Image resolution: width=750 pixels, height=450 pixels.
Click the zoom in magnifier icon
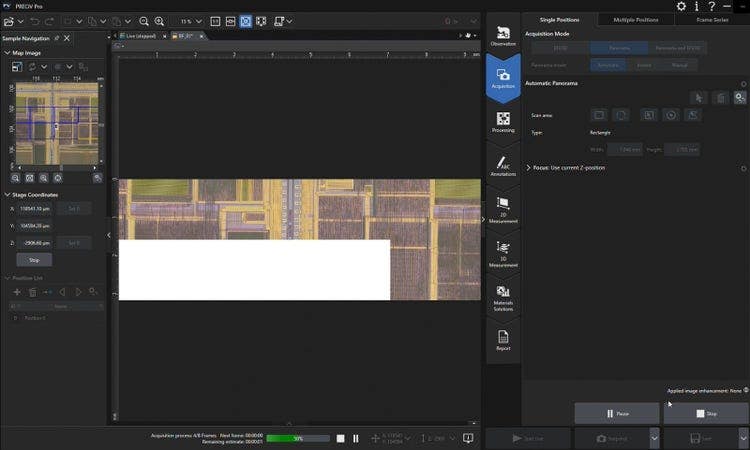(x=159, y=21)
